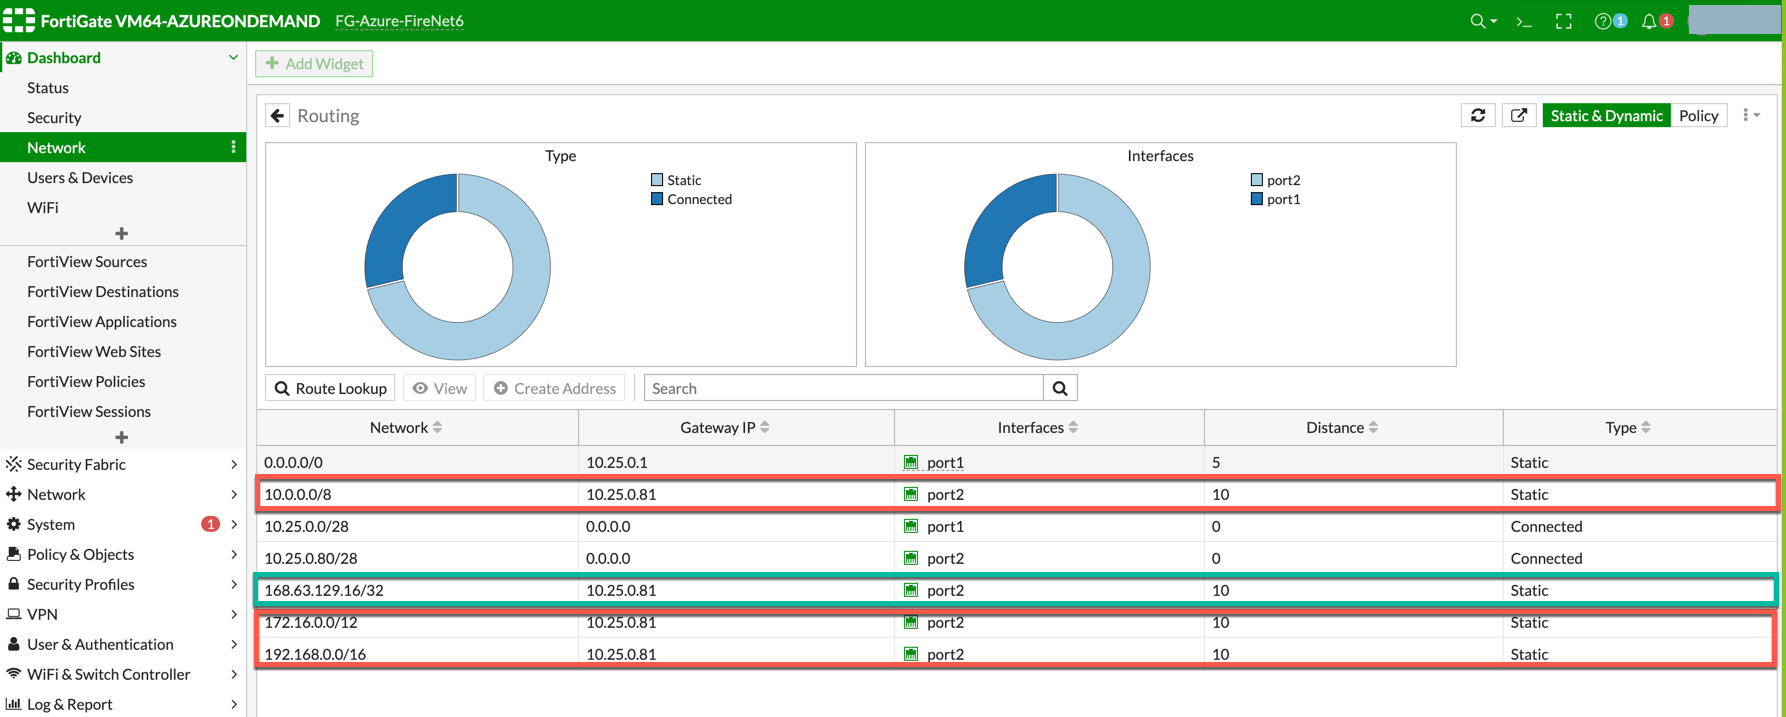Open Routing widget in expanded view icon
The width and height of the screenshot is (1786, 717).
(1518, 116)
